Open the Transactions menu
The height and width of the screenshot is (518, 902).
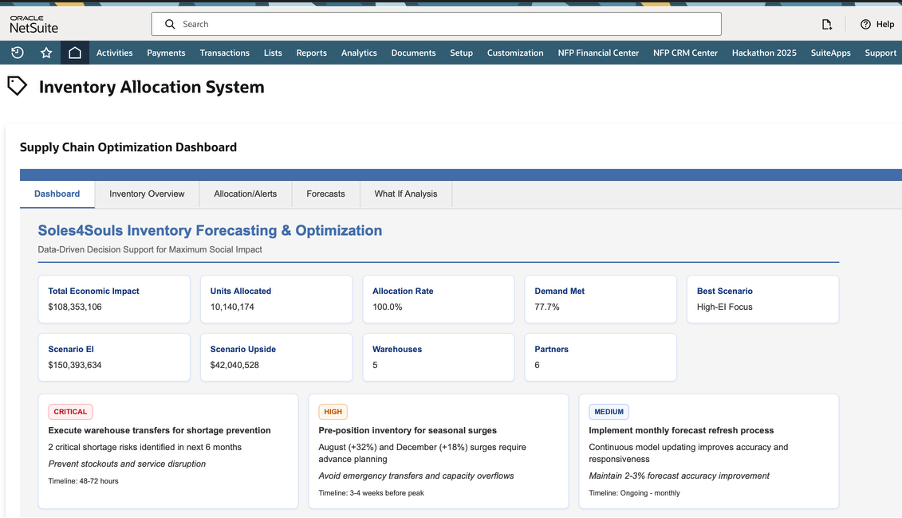pos(224,53)
